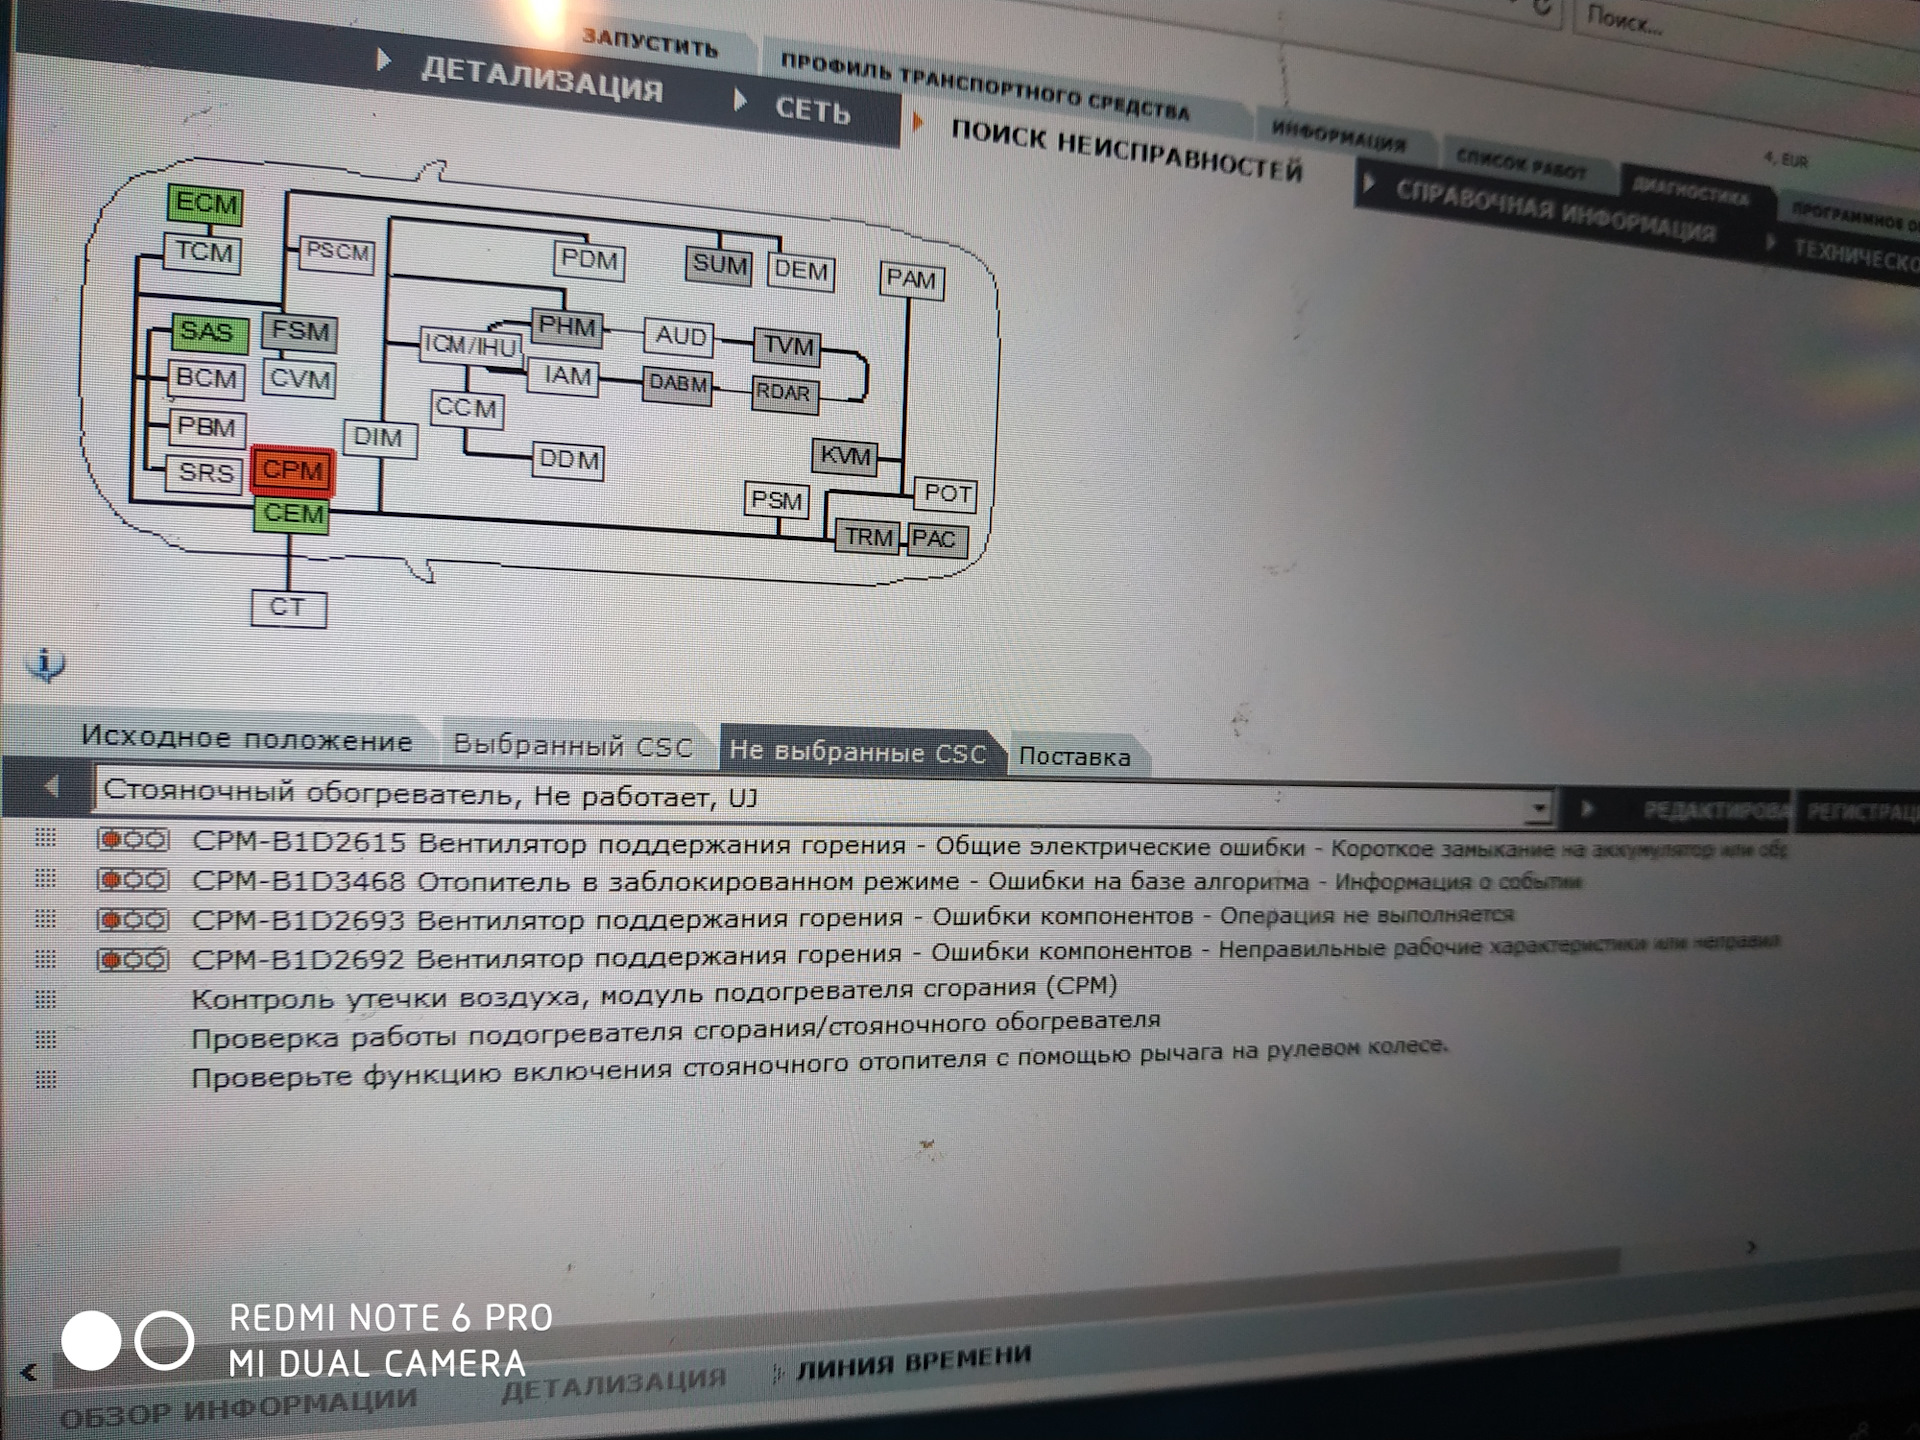Open the Поставка tab
Screen dimensions: 1920x1440
tap(1074, 757)
